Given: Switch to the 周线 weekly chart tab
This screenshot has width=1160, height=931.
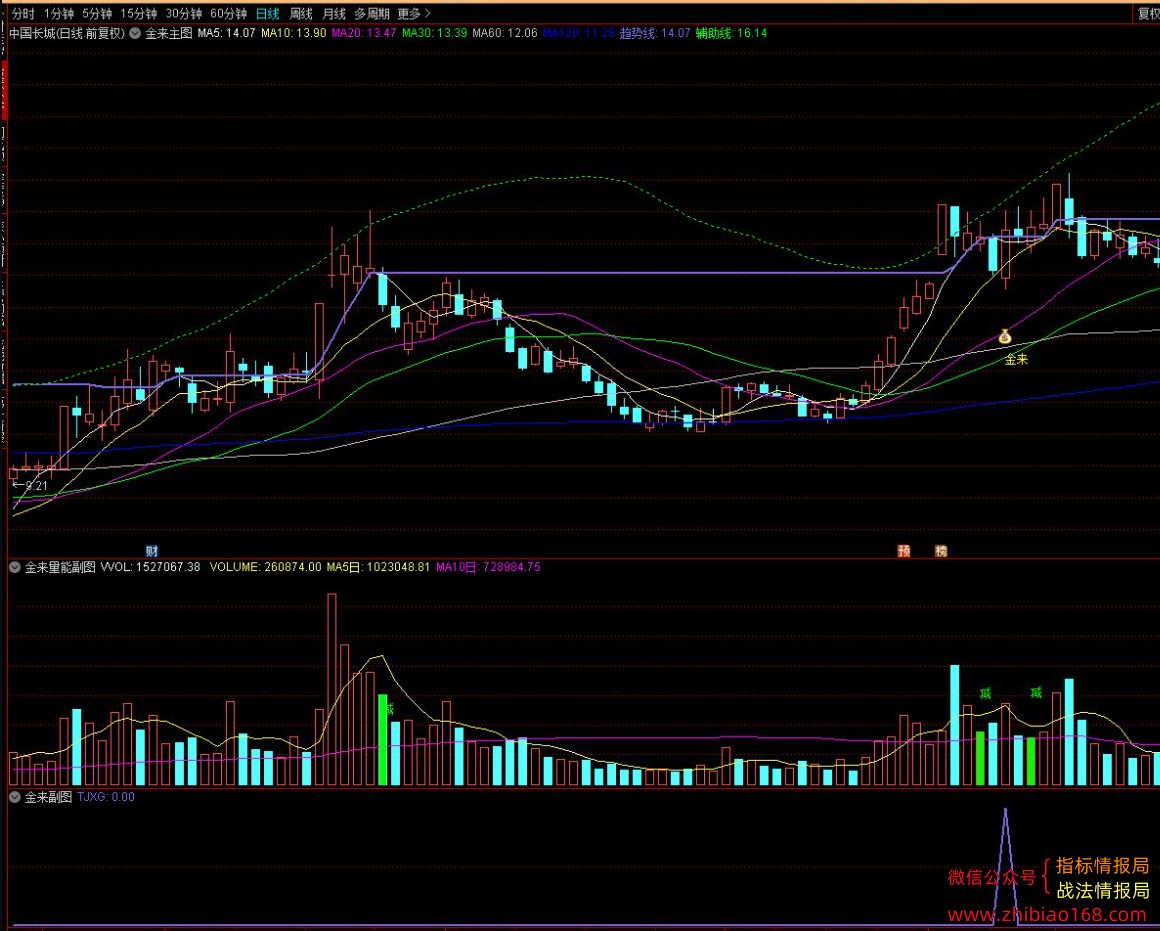Looking at the screenshot, I should click(300, 13).
